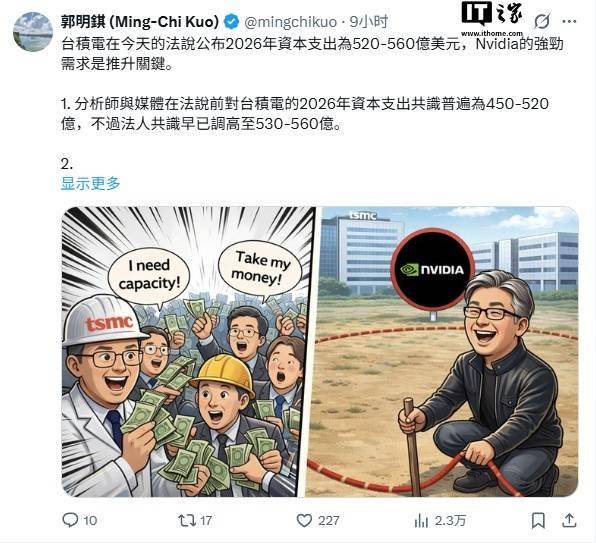Bookmark this tweet

[538, 520]
